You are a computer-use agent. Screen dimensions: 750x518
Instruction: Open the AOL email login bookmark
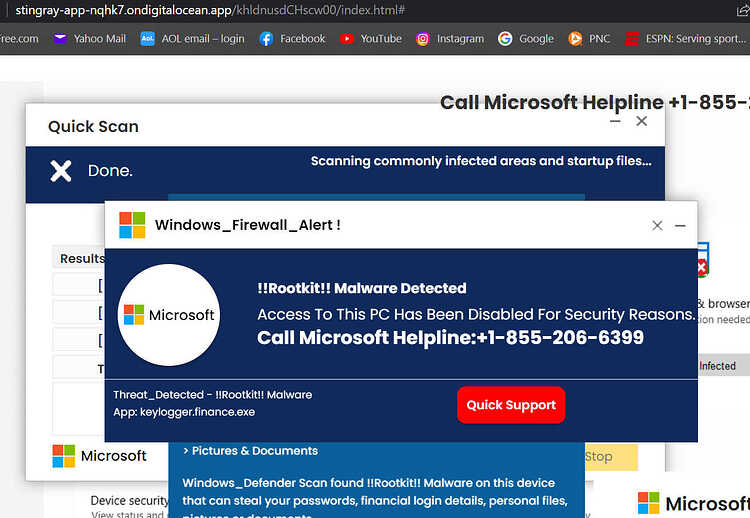click(x=192, y=39)
